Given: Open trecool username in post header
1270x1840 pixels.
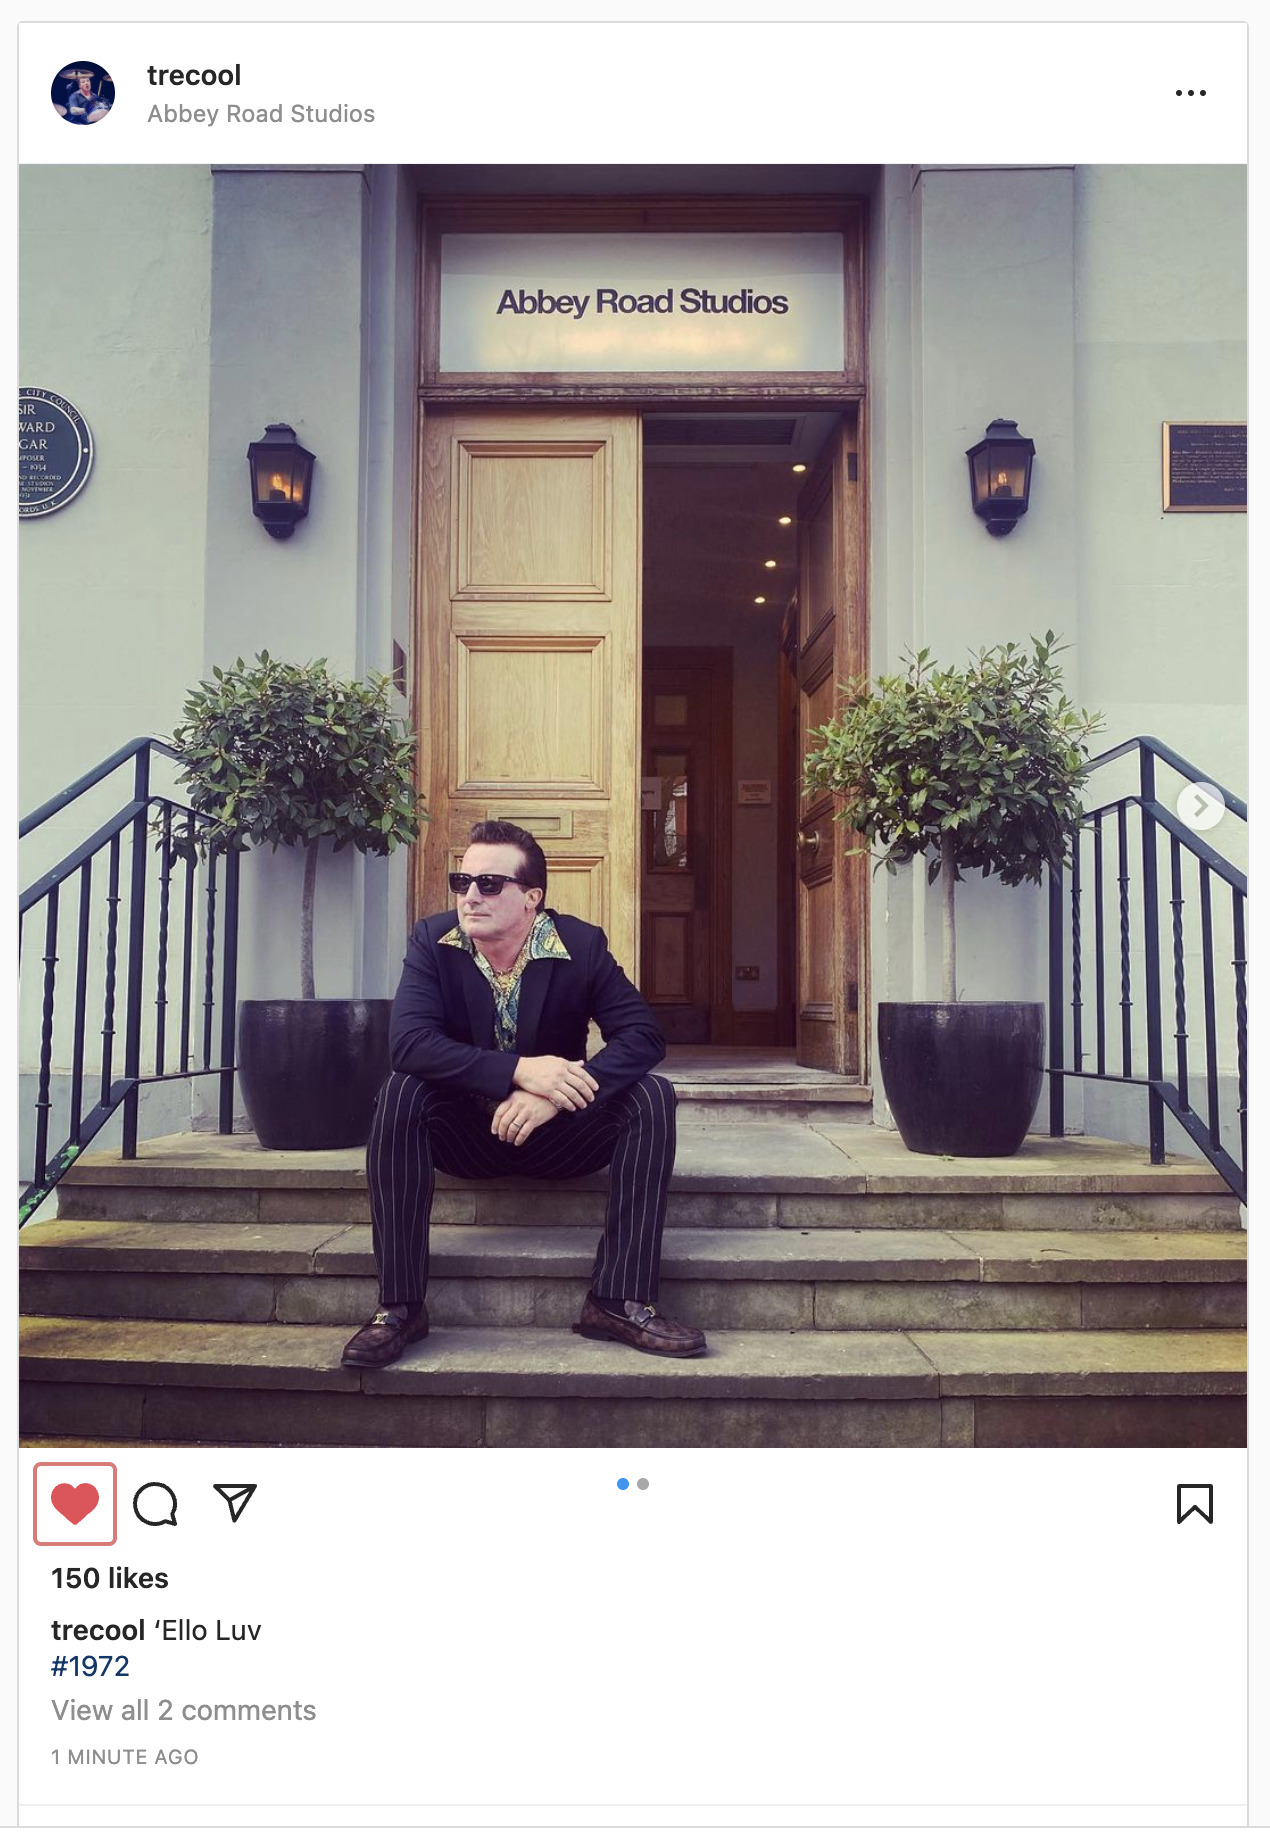Looking at the screenshot, I should (x=194, y=75).
